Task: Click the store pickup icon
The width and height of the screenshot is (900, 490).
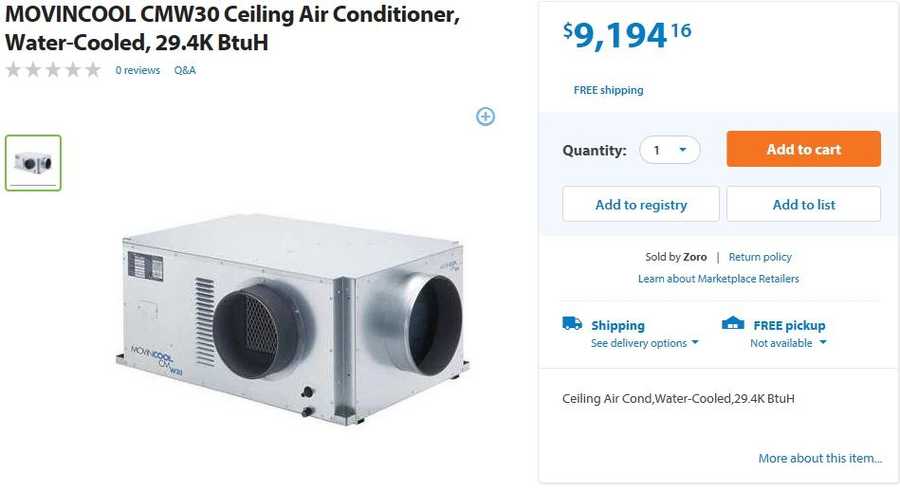Action: tap(733, 324)
